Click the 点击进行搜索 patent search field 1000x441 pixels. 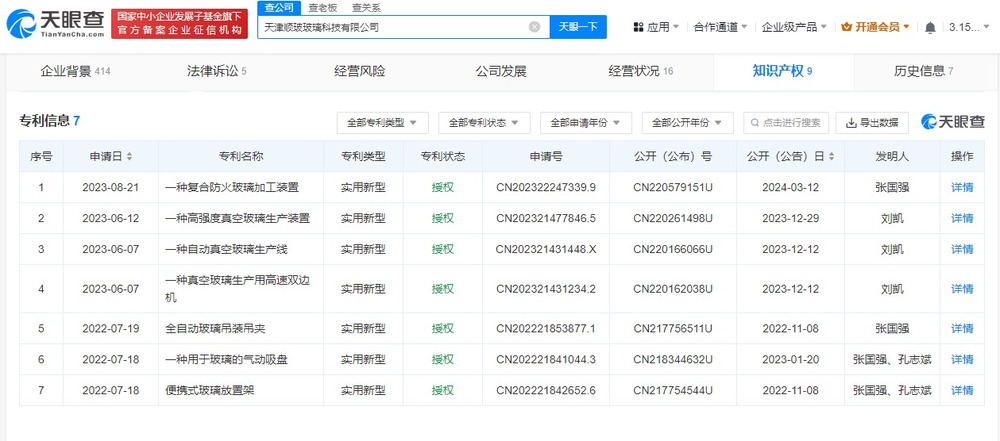point(788,123)
